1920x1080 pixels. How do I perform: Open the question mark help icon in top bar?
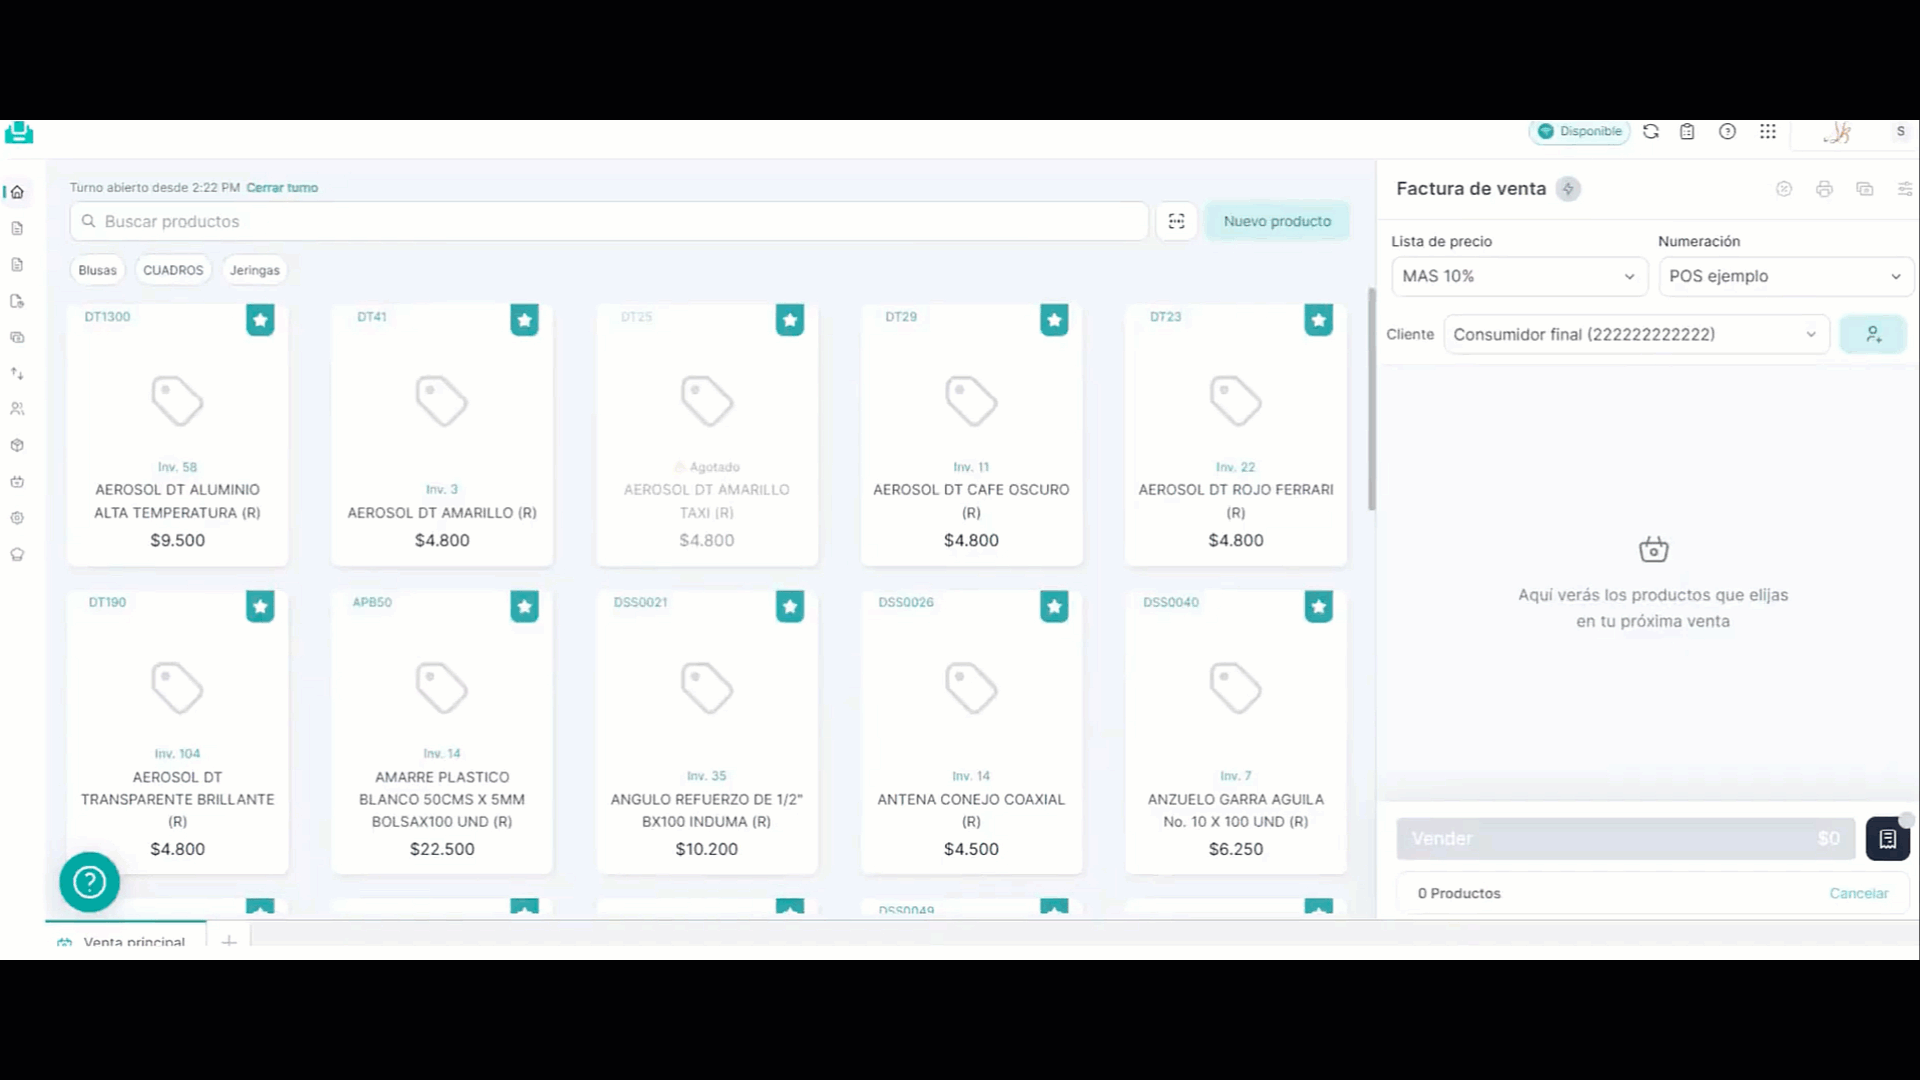click(1727, 131)
